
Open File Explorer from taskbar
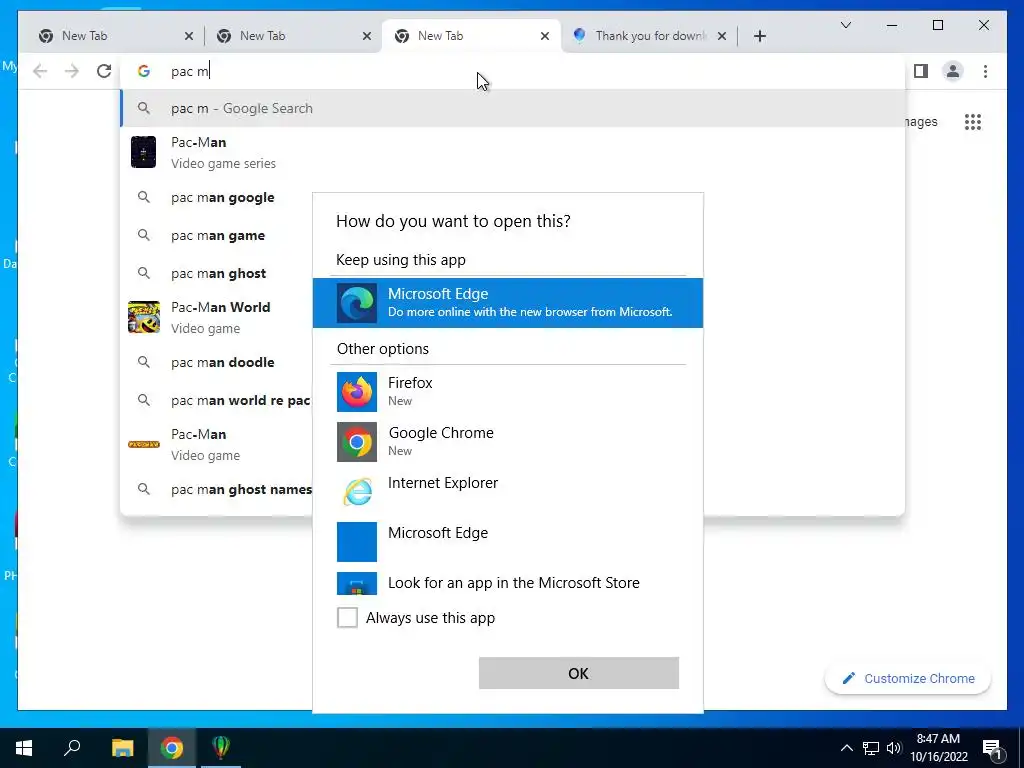click(x=122, y=748)
